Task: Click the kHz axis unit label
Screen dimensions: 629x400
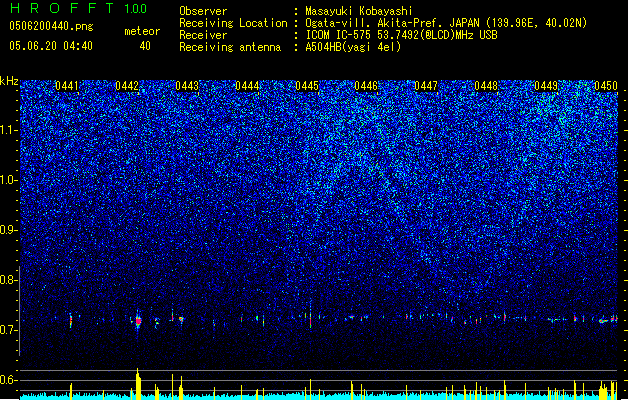Action: 9,81
